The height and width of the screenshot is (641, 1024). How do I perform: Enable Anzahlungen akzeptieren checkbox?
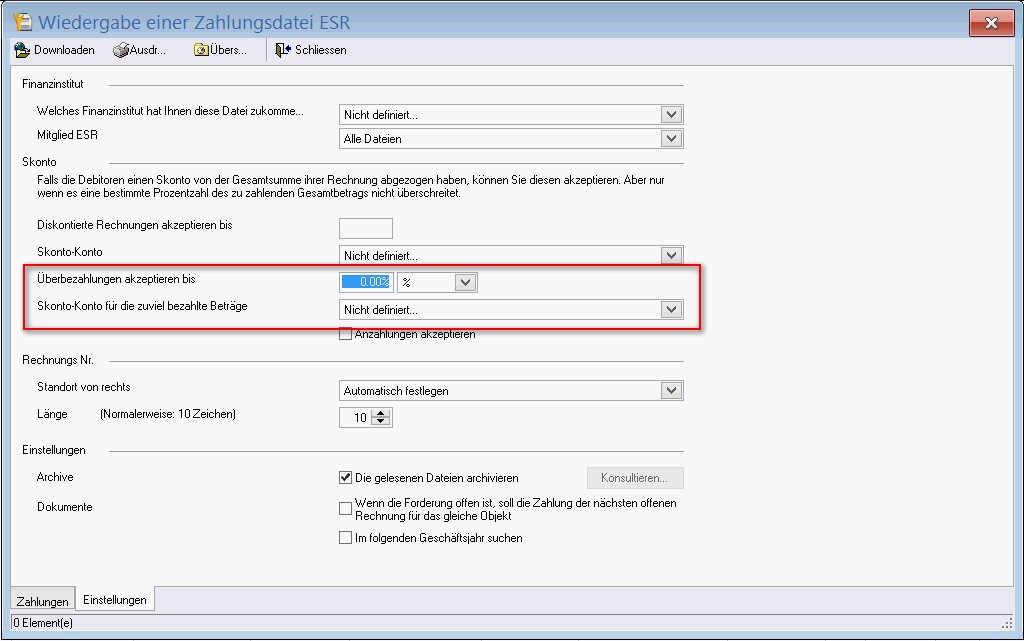[346, 334]
